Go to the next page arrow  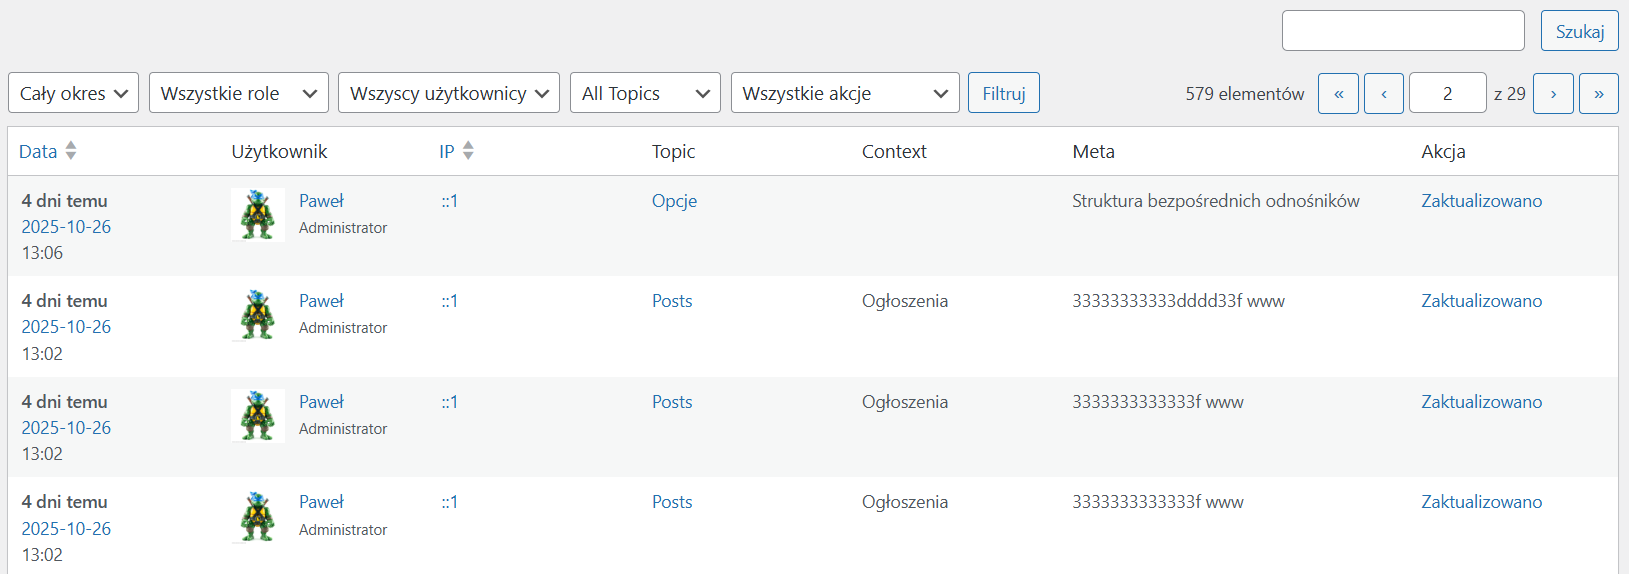click(1553, 94)
